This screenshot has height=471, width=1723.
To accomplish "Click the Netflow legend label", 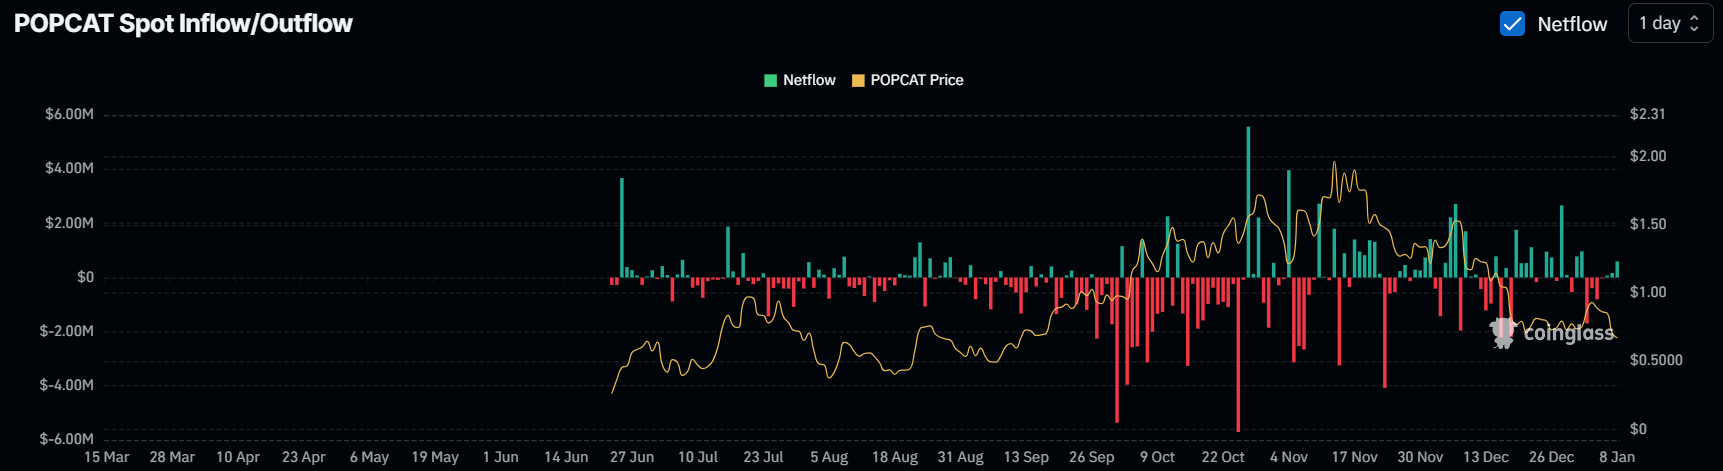I will tap(809, 80).
